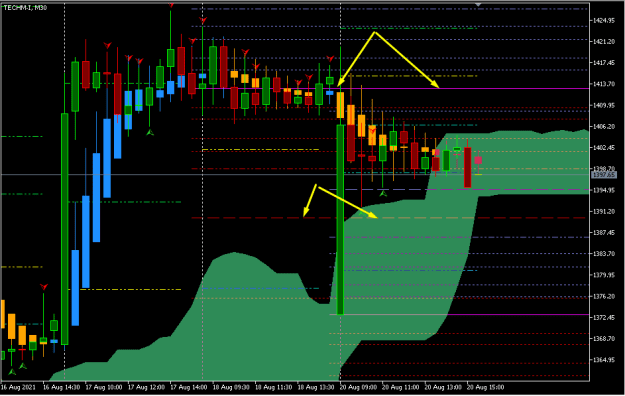Click time axis label 20 Aug 13:00

point(443,387)
